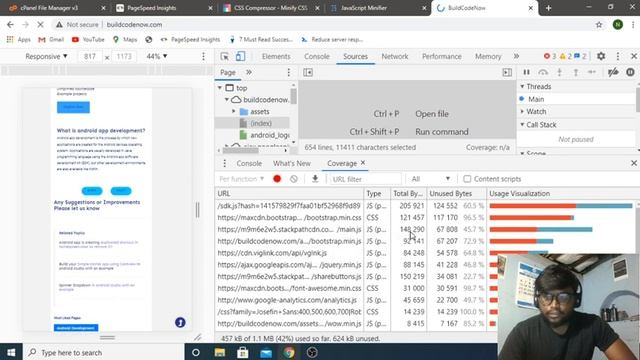The width and height of the screenshot is (640, 360).
Task: Expand the assets folder
Action: pos(234,111)
